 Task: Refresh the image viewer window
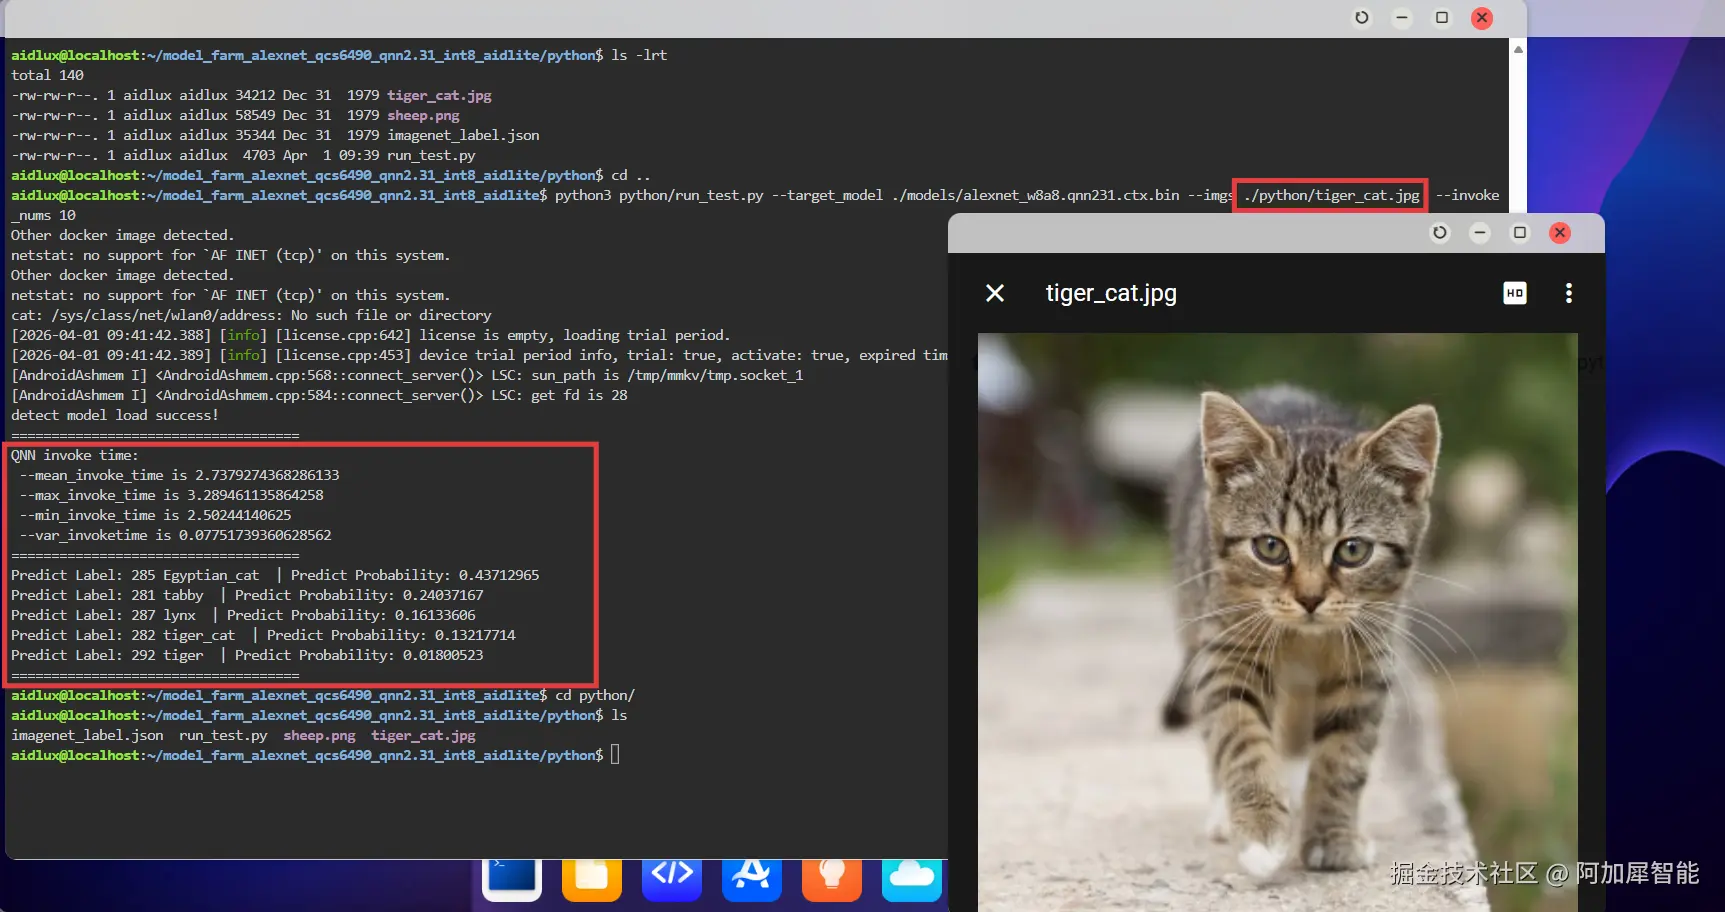coord(1440,233)
